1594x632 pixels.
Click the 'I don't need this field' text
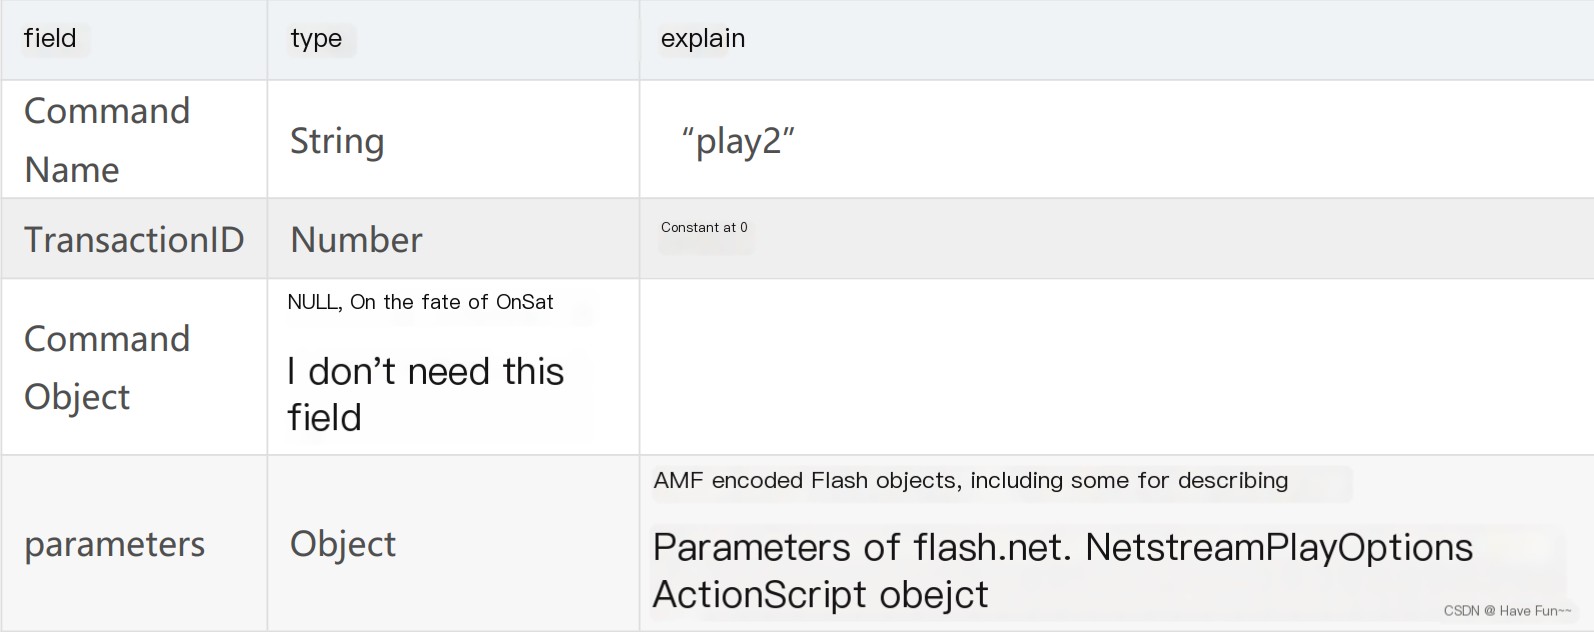(x=426, y=394)
